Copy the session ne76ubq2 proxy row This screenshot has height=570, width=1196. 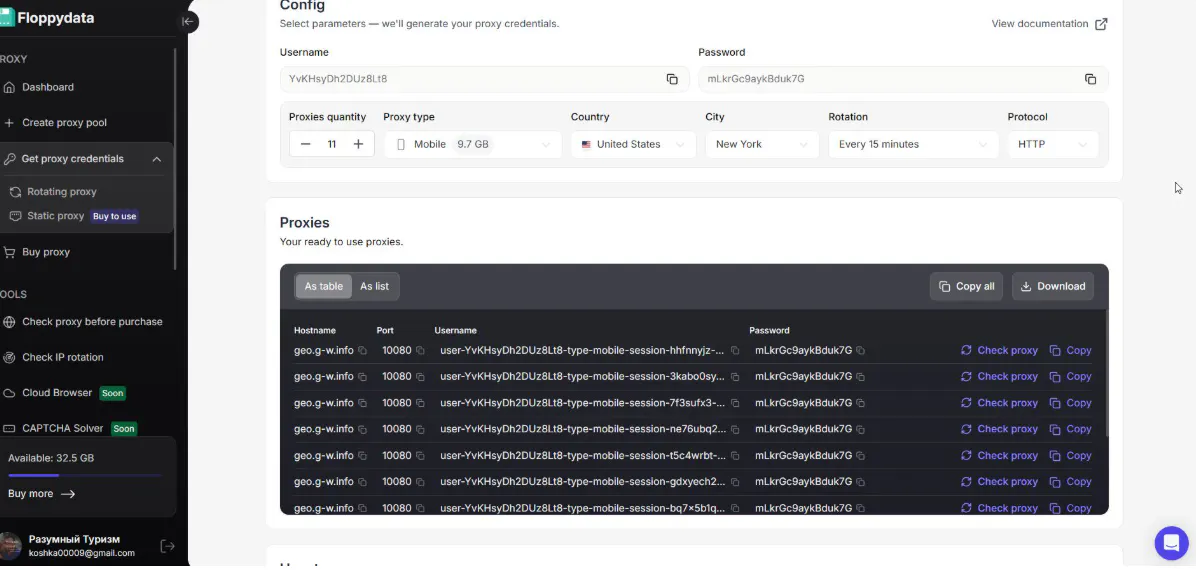(1071, 429)
